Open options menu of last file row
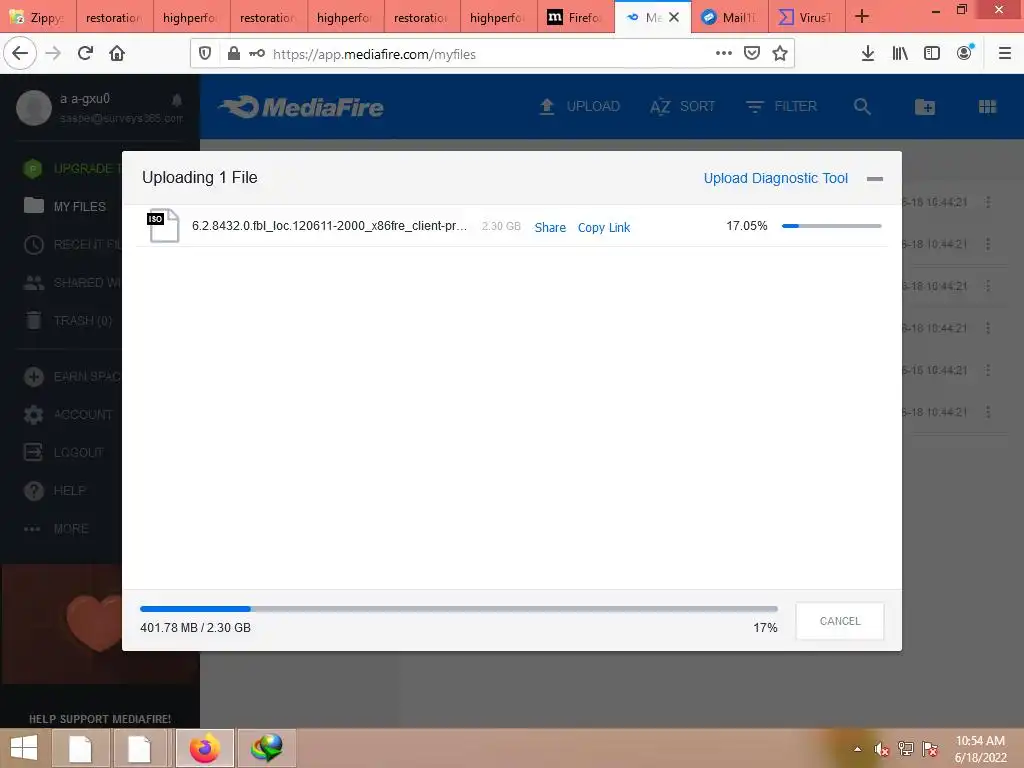This screenshot has height=768, width=1024. [988, 412]
